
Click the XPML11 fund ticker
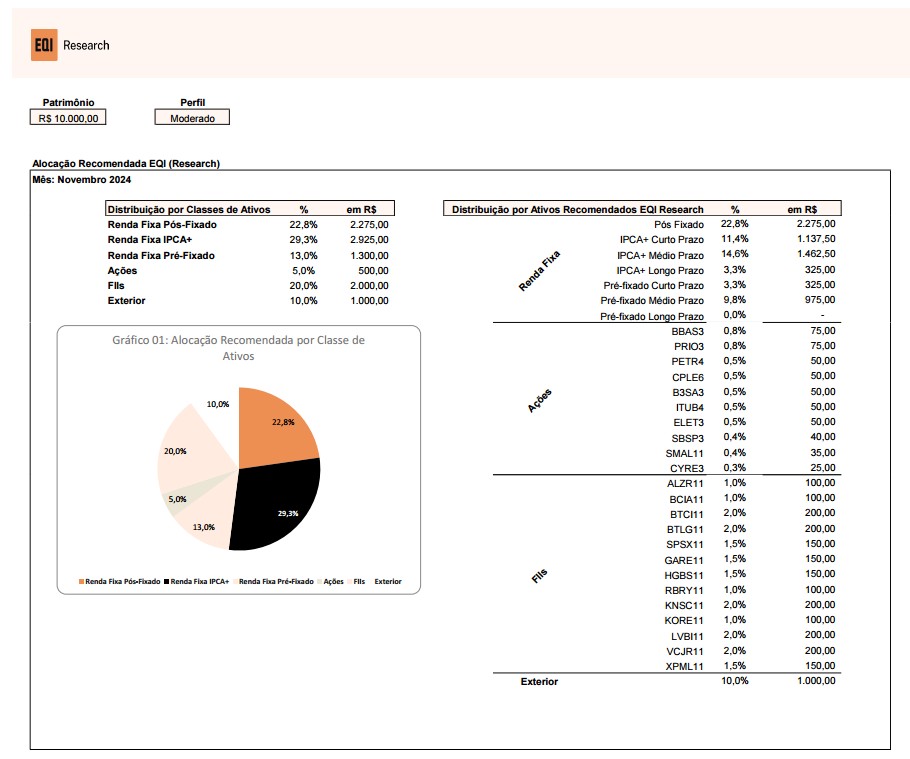click(x=685, y=666)
